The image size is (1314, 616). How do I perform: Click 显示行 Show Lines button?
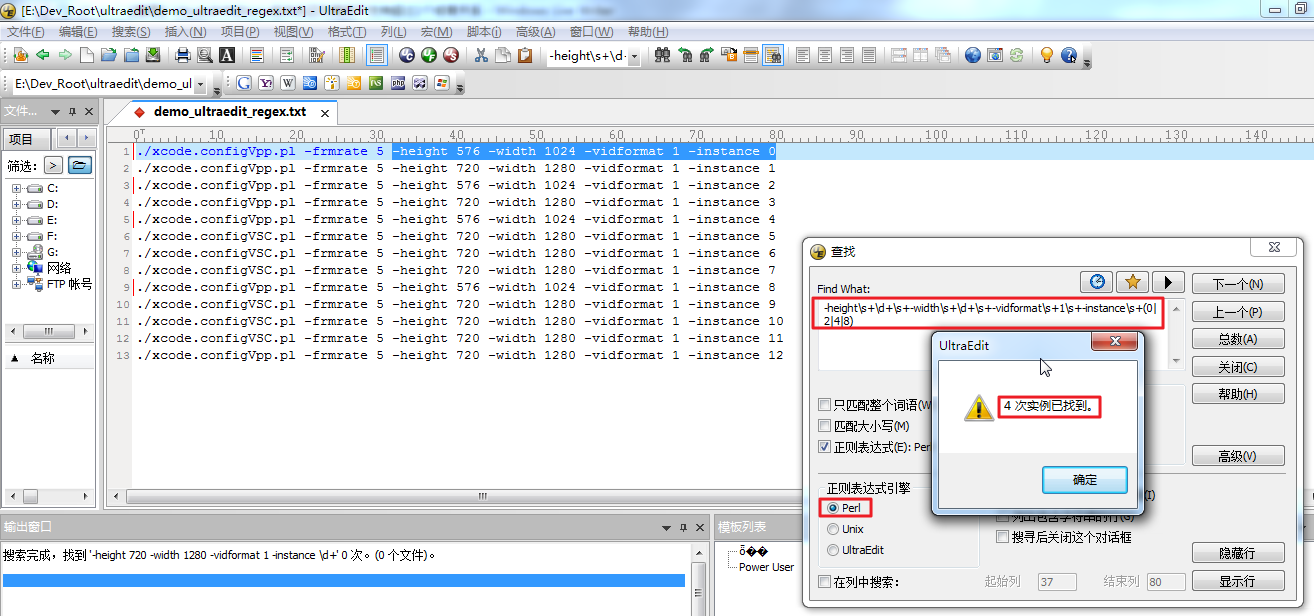(1238, 581)
